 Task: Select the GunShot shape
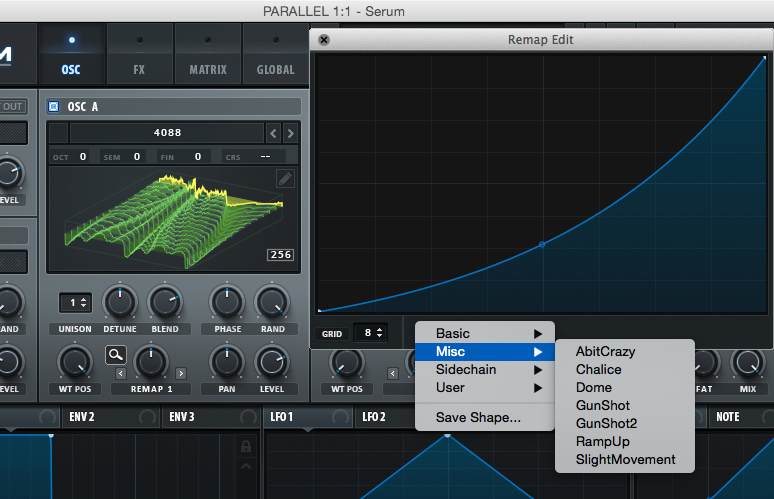click(625, 406)
